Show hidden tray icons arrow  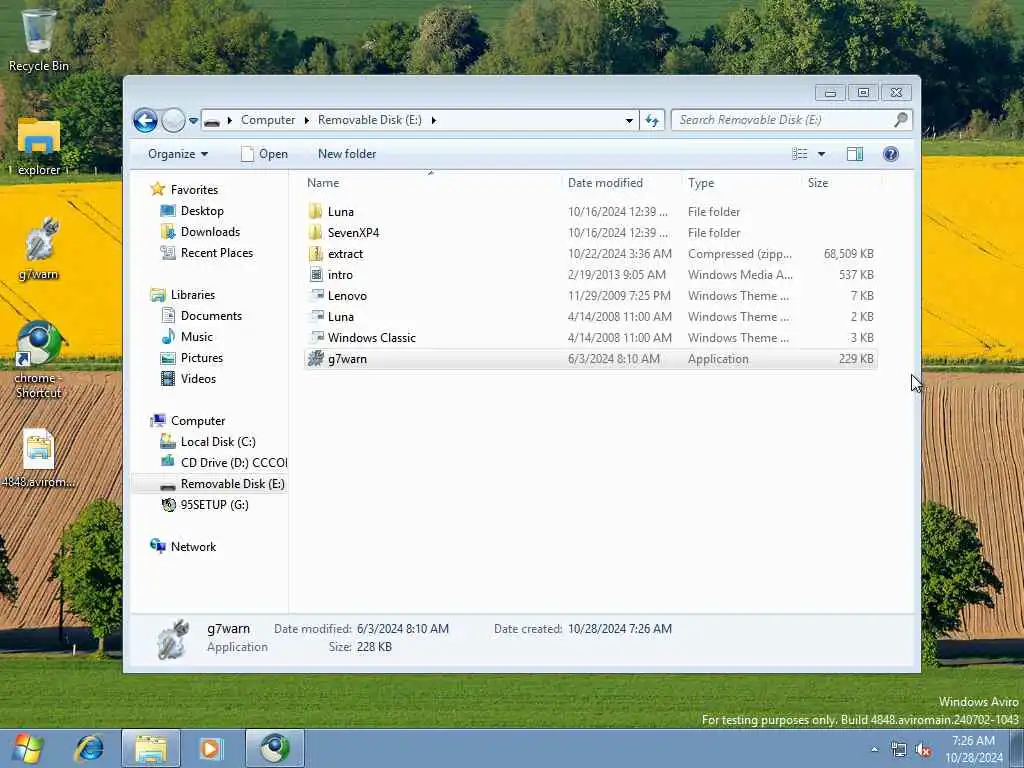coord(874,750)
